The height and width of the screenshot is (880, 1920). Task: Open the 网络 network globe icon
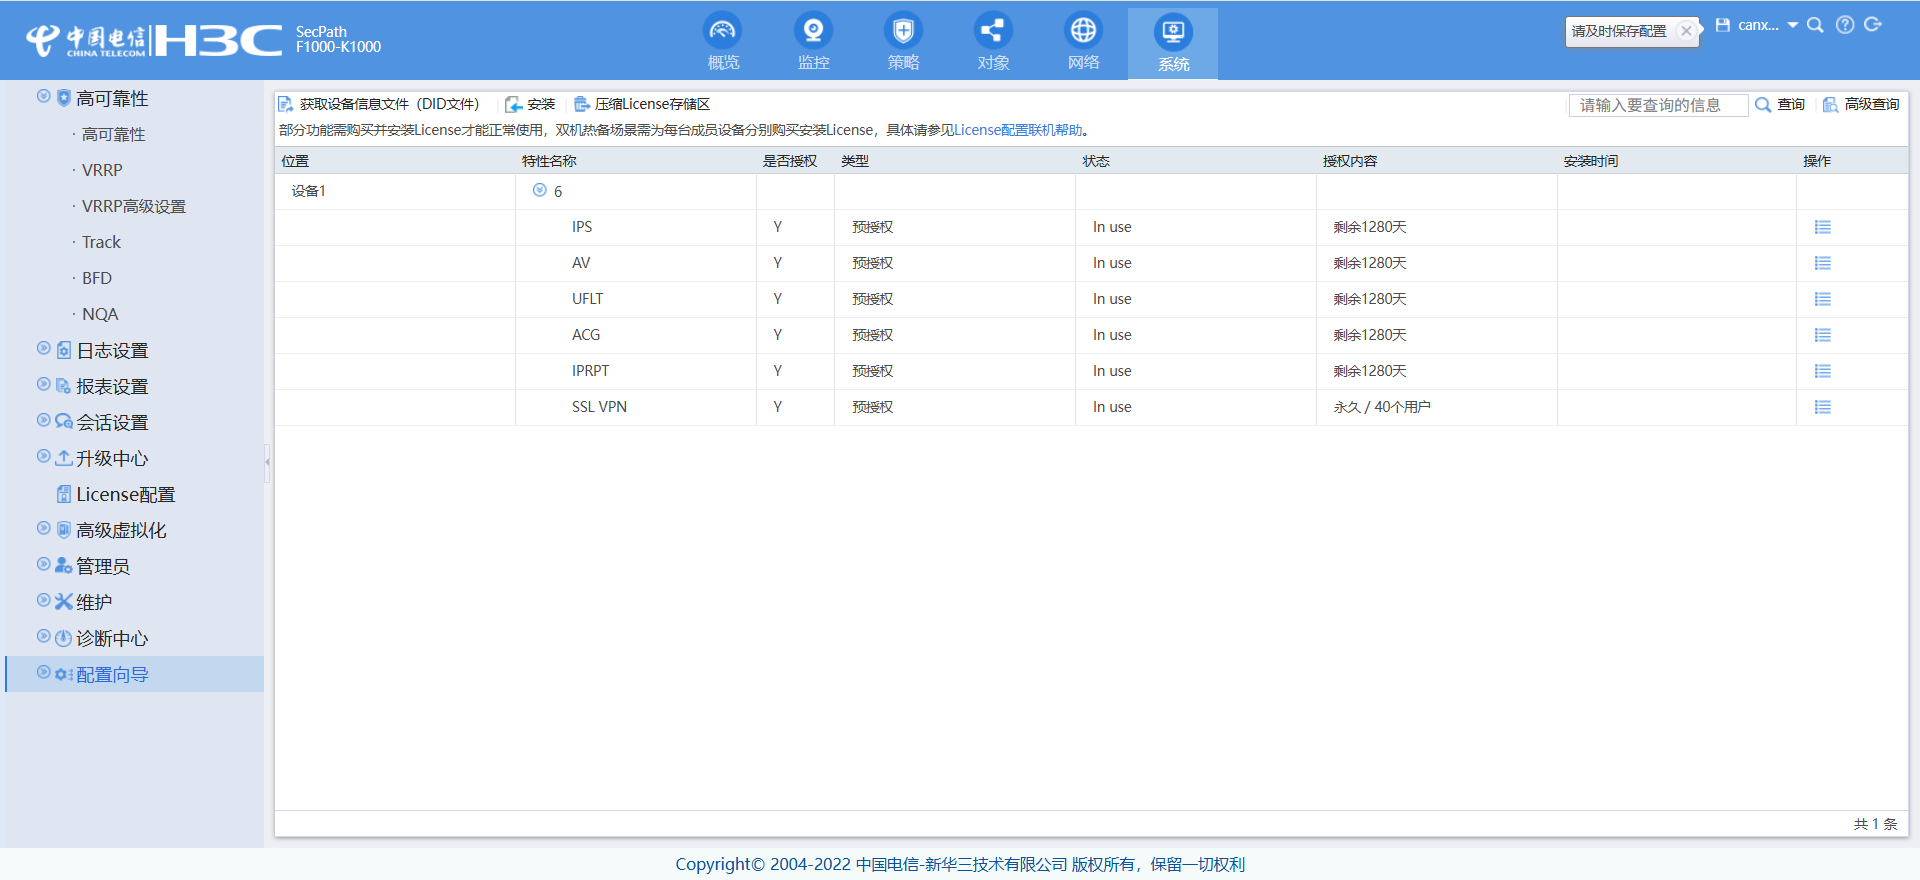(x=1083, y=31)
